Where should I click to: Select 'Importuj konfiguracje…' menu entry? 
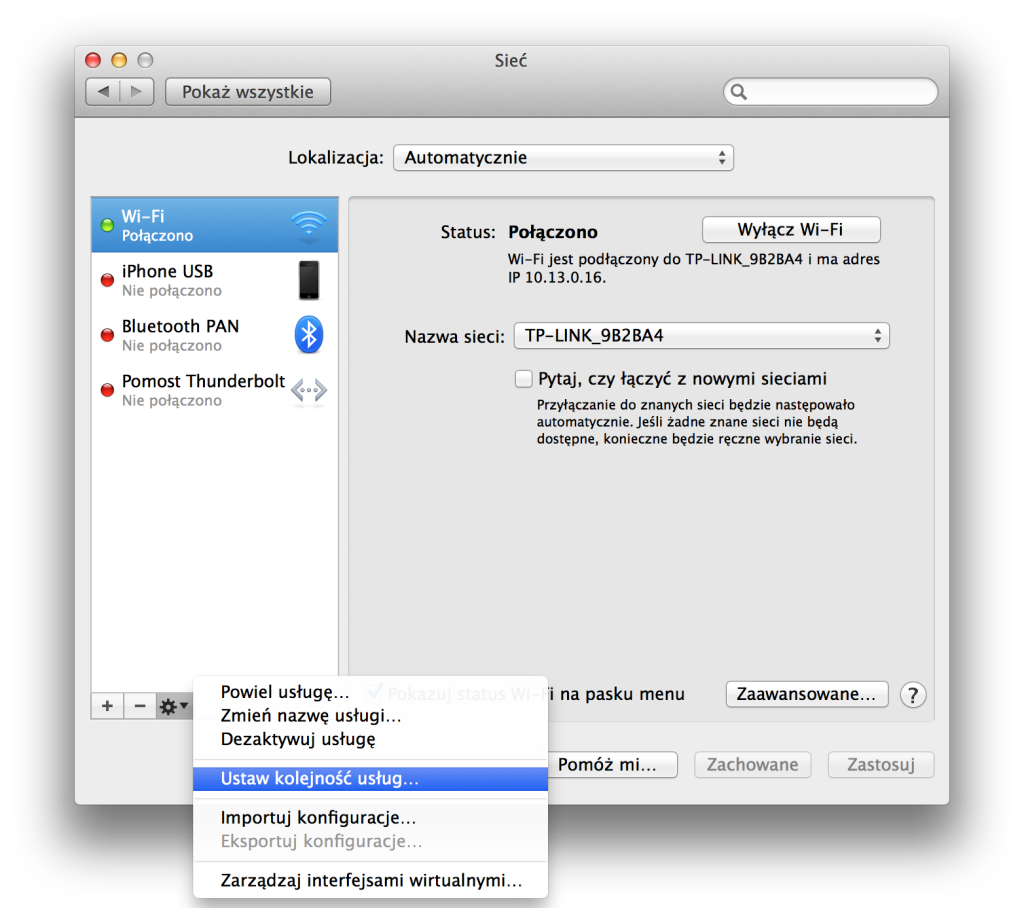coord(318,818)
